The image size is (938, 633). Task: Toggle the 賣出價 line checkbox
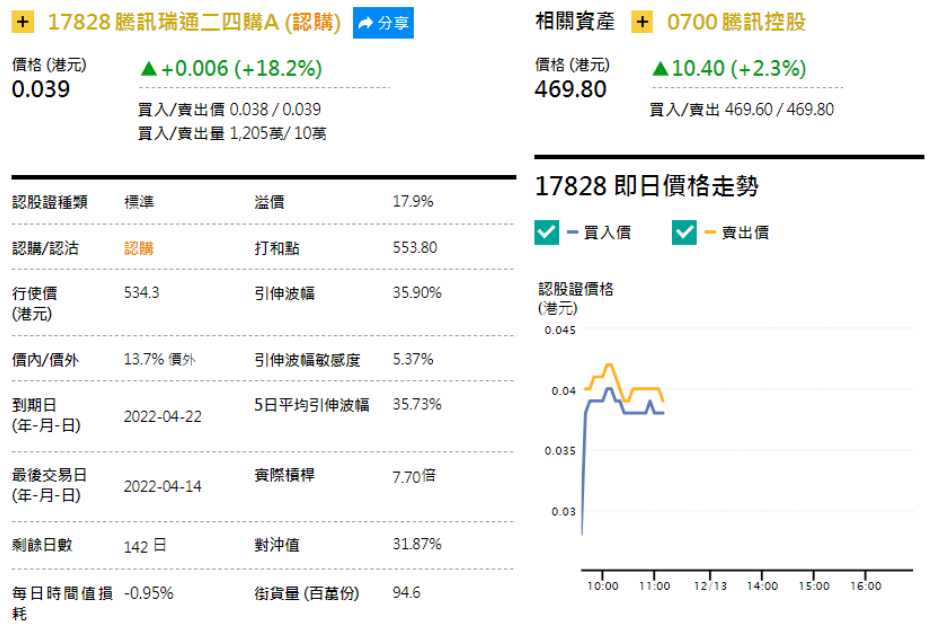pos(684,232)
